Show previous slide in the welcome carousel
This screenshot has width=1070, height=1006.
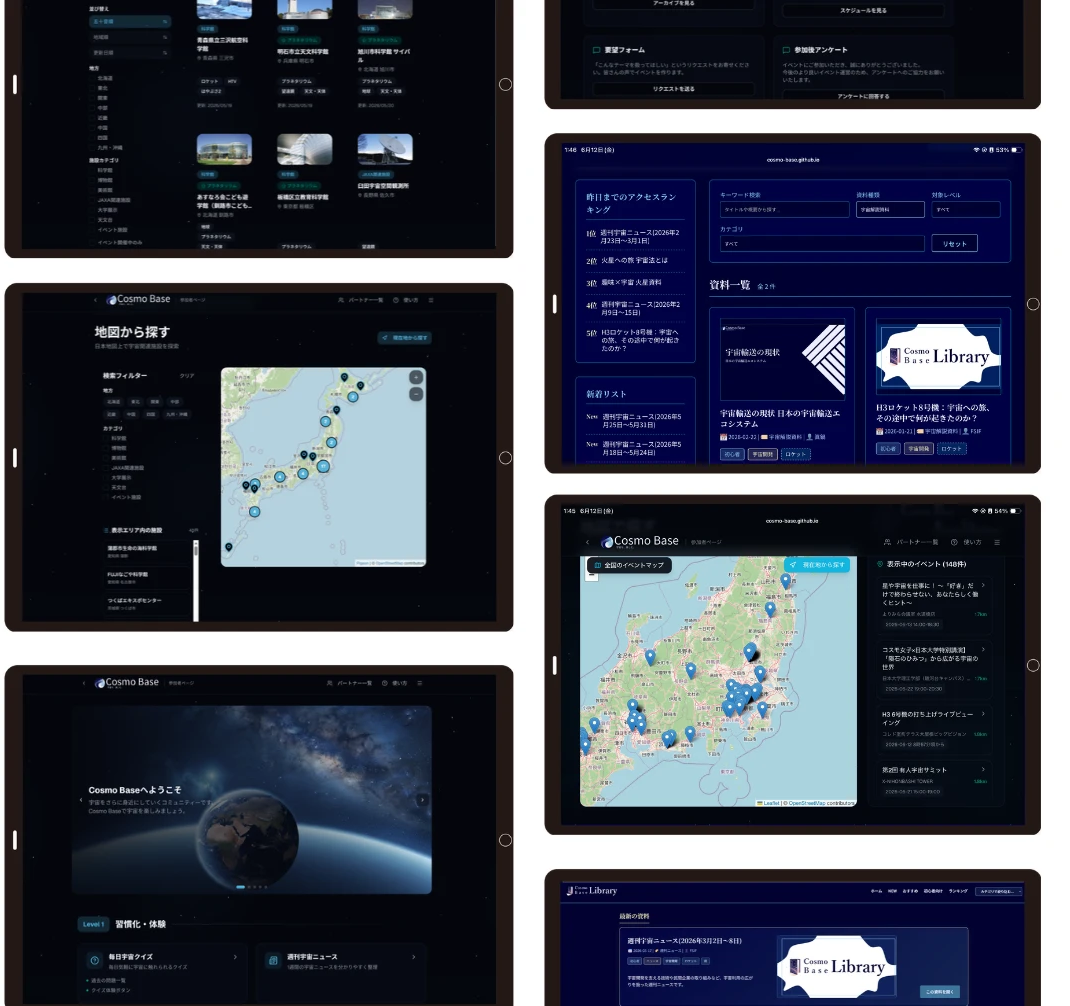(x=81, y=800)
